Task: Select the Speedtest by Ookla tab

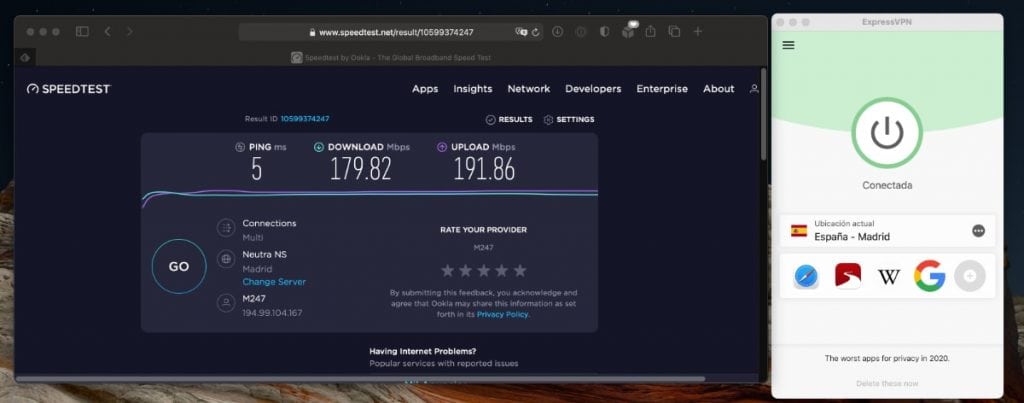Action: (x=391, y=57)
